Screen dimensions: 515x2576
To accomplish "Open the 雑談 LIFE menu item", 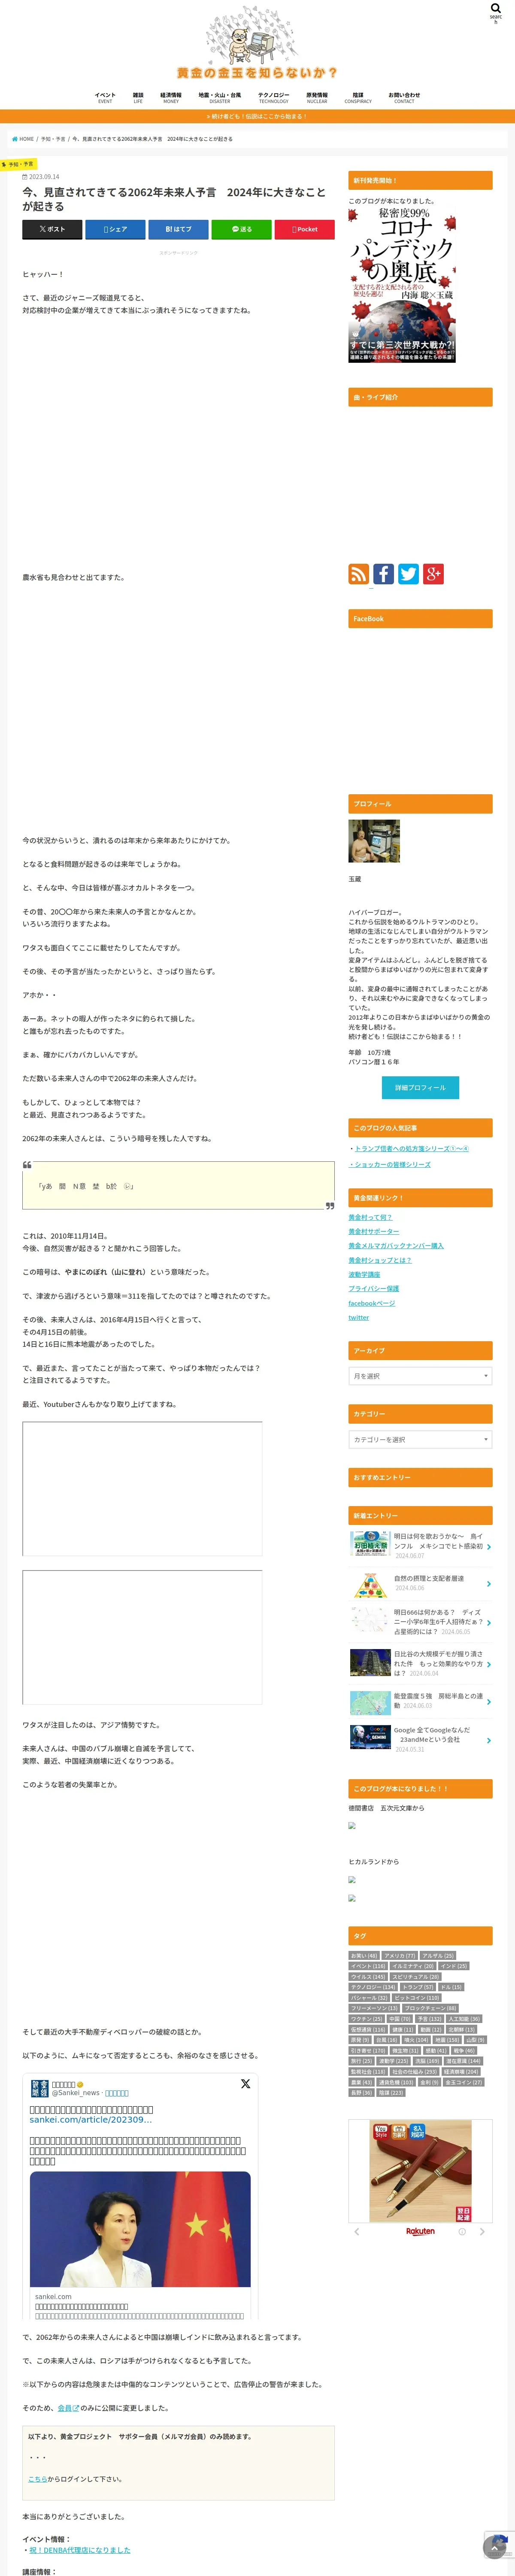I will (138, 98).
